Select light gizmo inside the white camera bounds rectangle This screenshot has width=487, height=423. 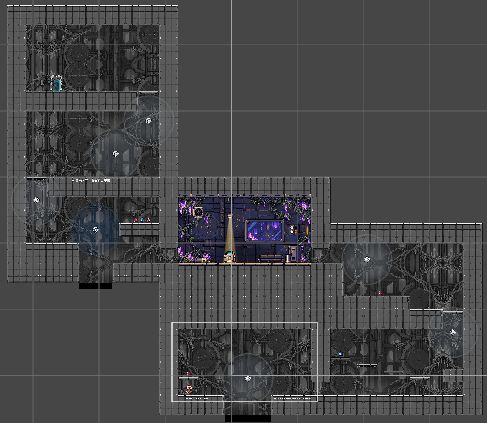[248, 378]
